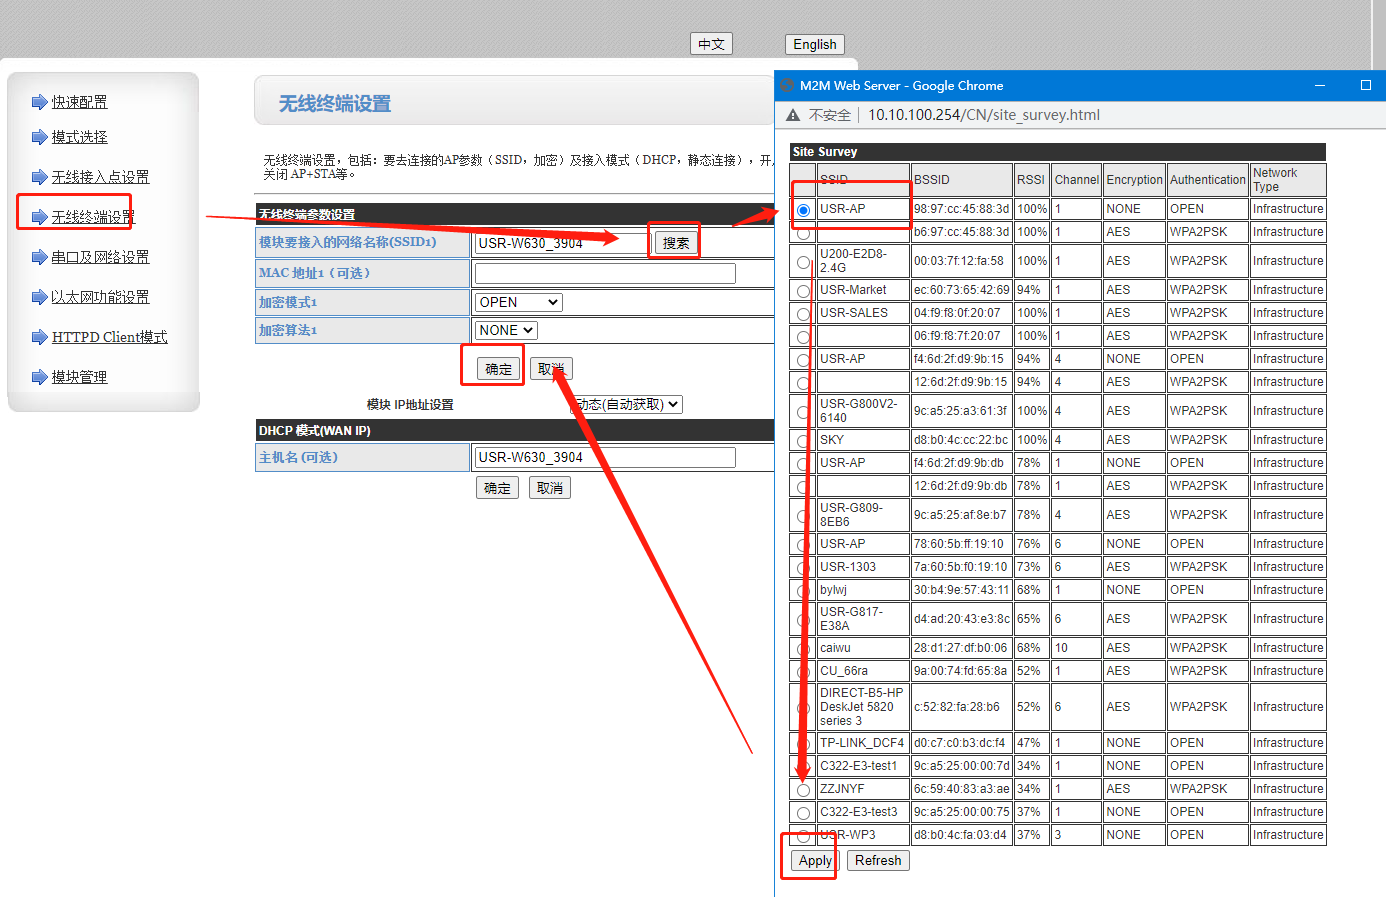The height and width of the screenshot is (897, 1386).
Task: Click the arrow icon next to 无线接入点设置
Action: tap(40, 177)
